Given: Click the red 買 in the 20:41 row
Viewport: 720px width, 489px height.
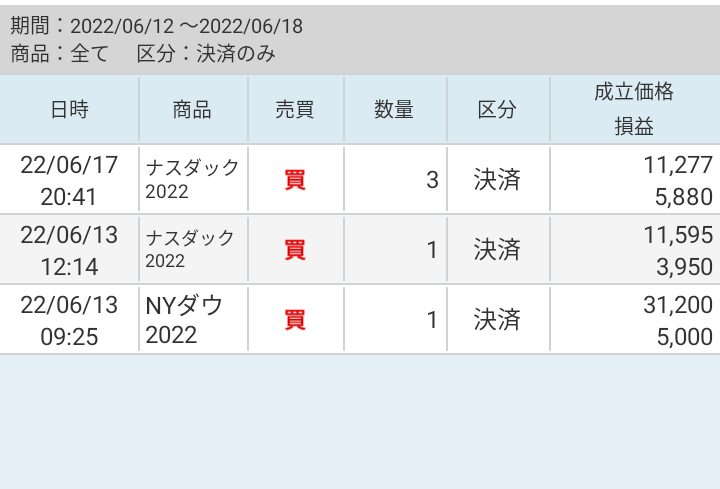Looking at the screenshot, I should pos(295,180).
